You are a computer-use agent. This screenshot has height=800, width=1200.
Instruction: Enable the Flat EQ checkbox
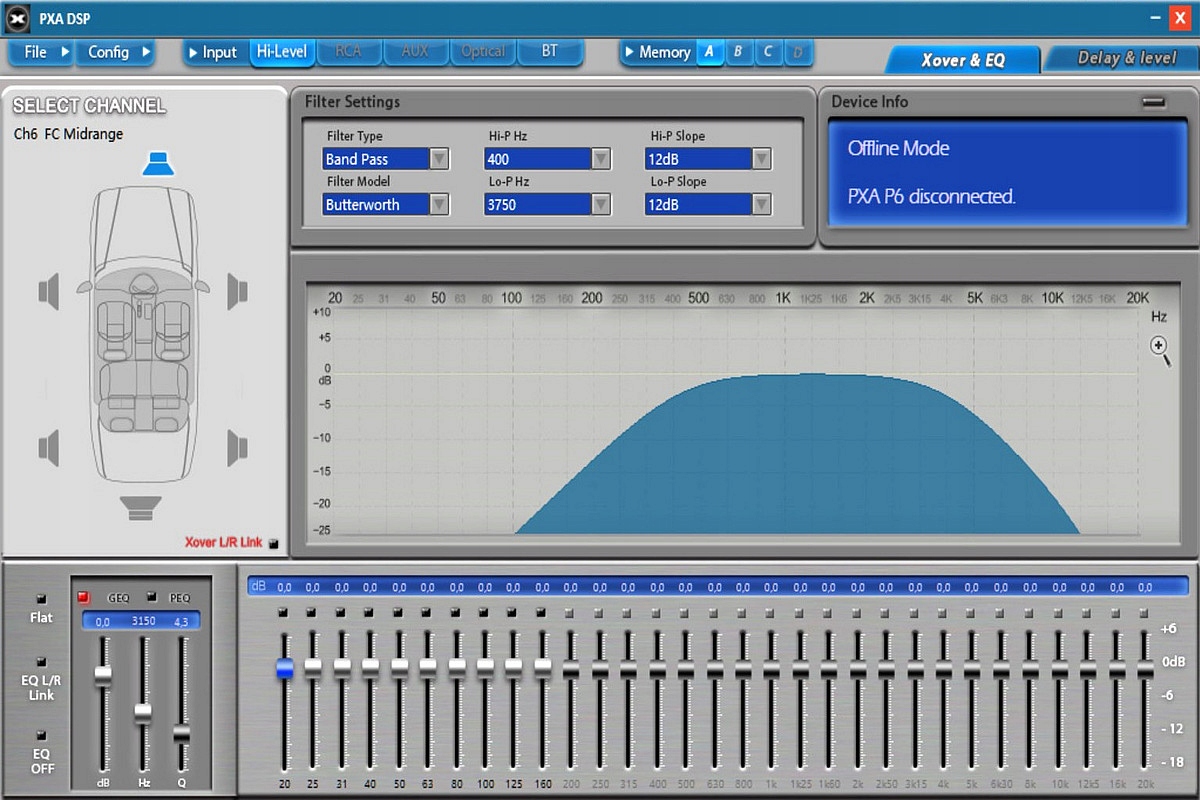pyautogui.click(x=41, y=599)
